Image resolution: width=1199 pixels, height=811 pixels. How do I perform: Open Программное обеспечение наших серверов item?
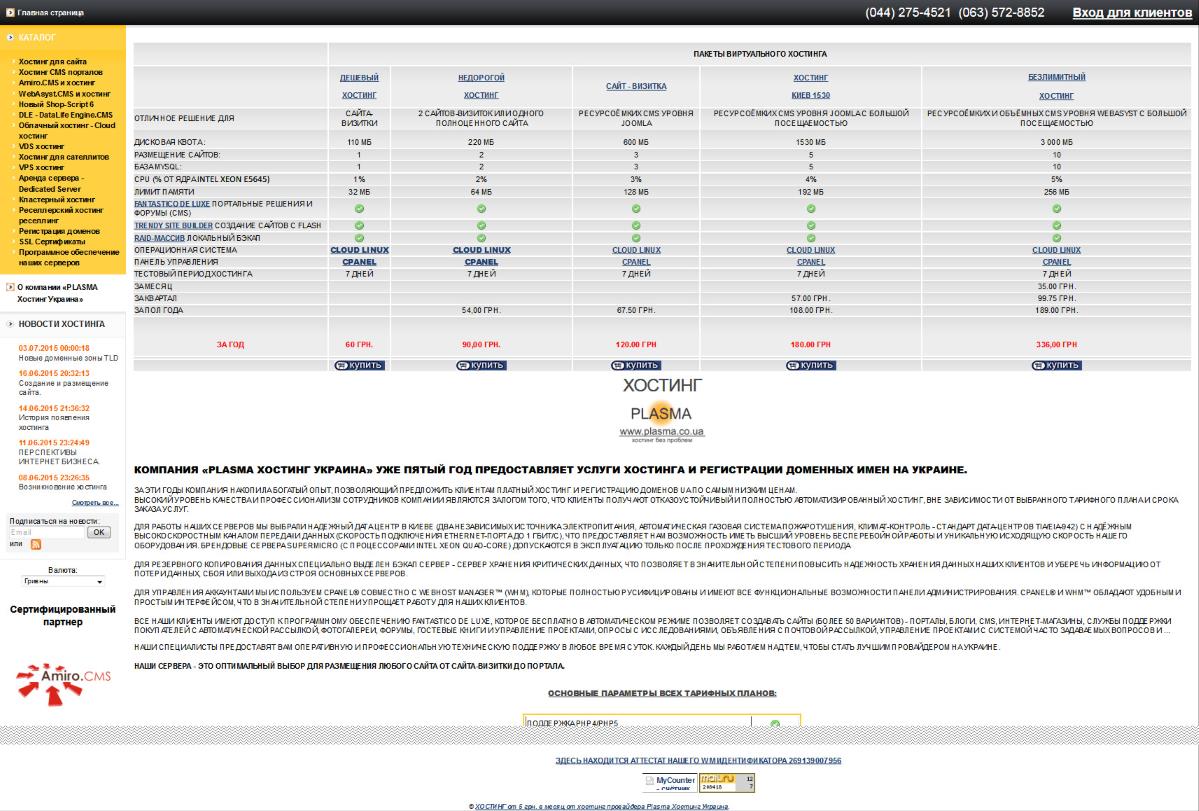(x=69, y=257)
